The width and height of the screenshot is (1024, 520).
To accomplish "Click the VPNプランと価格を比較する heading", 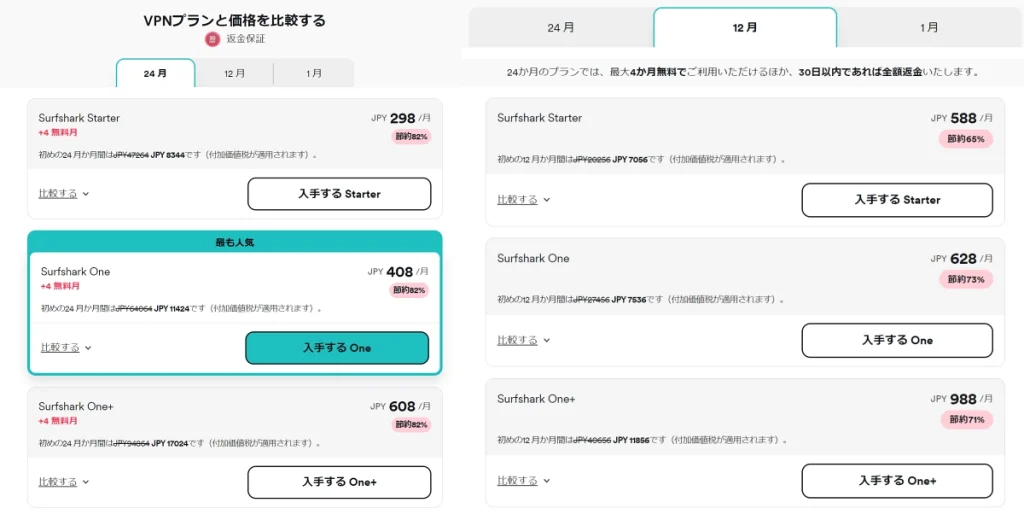I will (234, 20).
